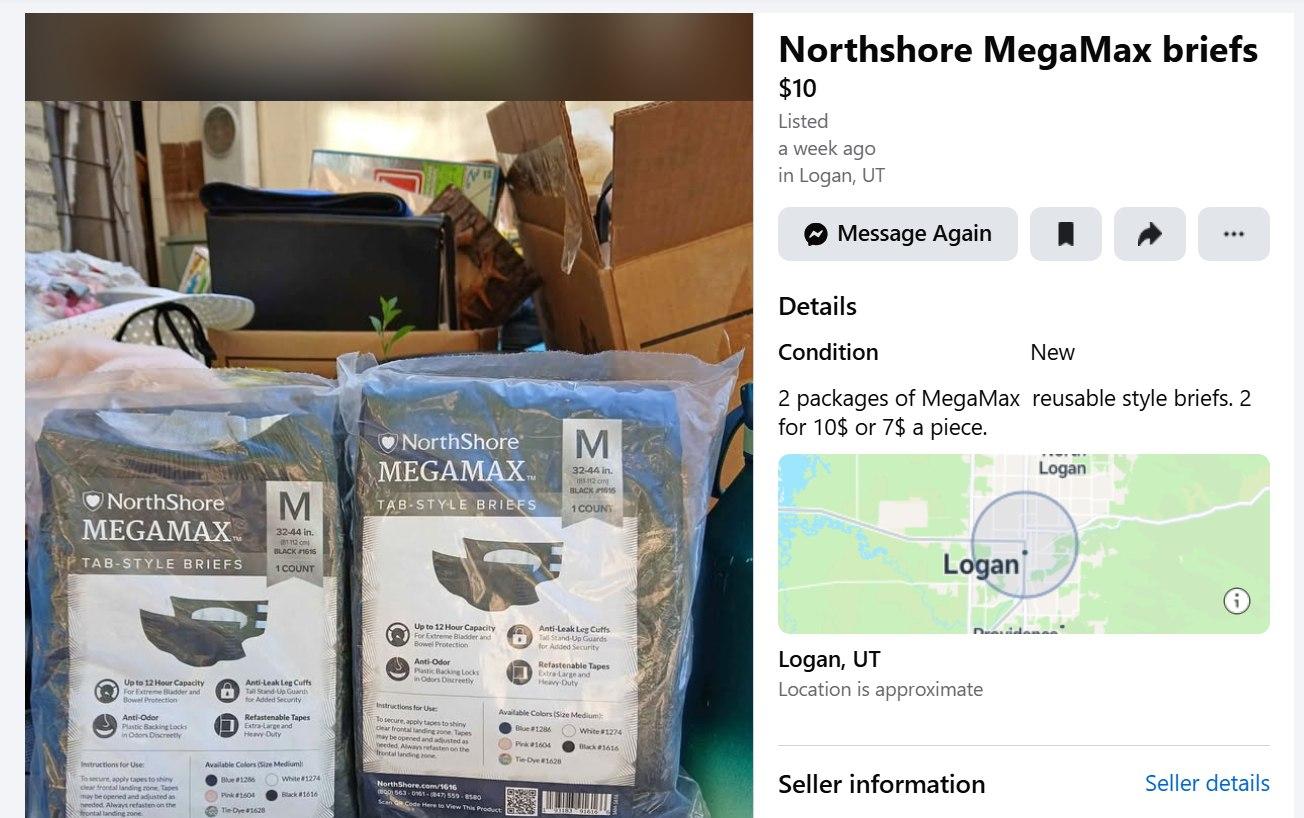Click the Messenger icon in Message Again
The height and width of the screenshot is (818, 1304).
point(816,234)
